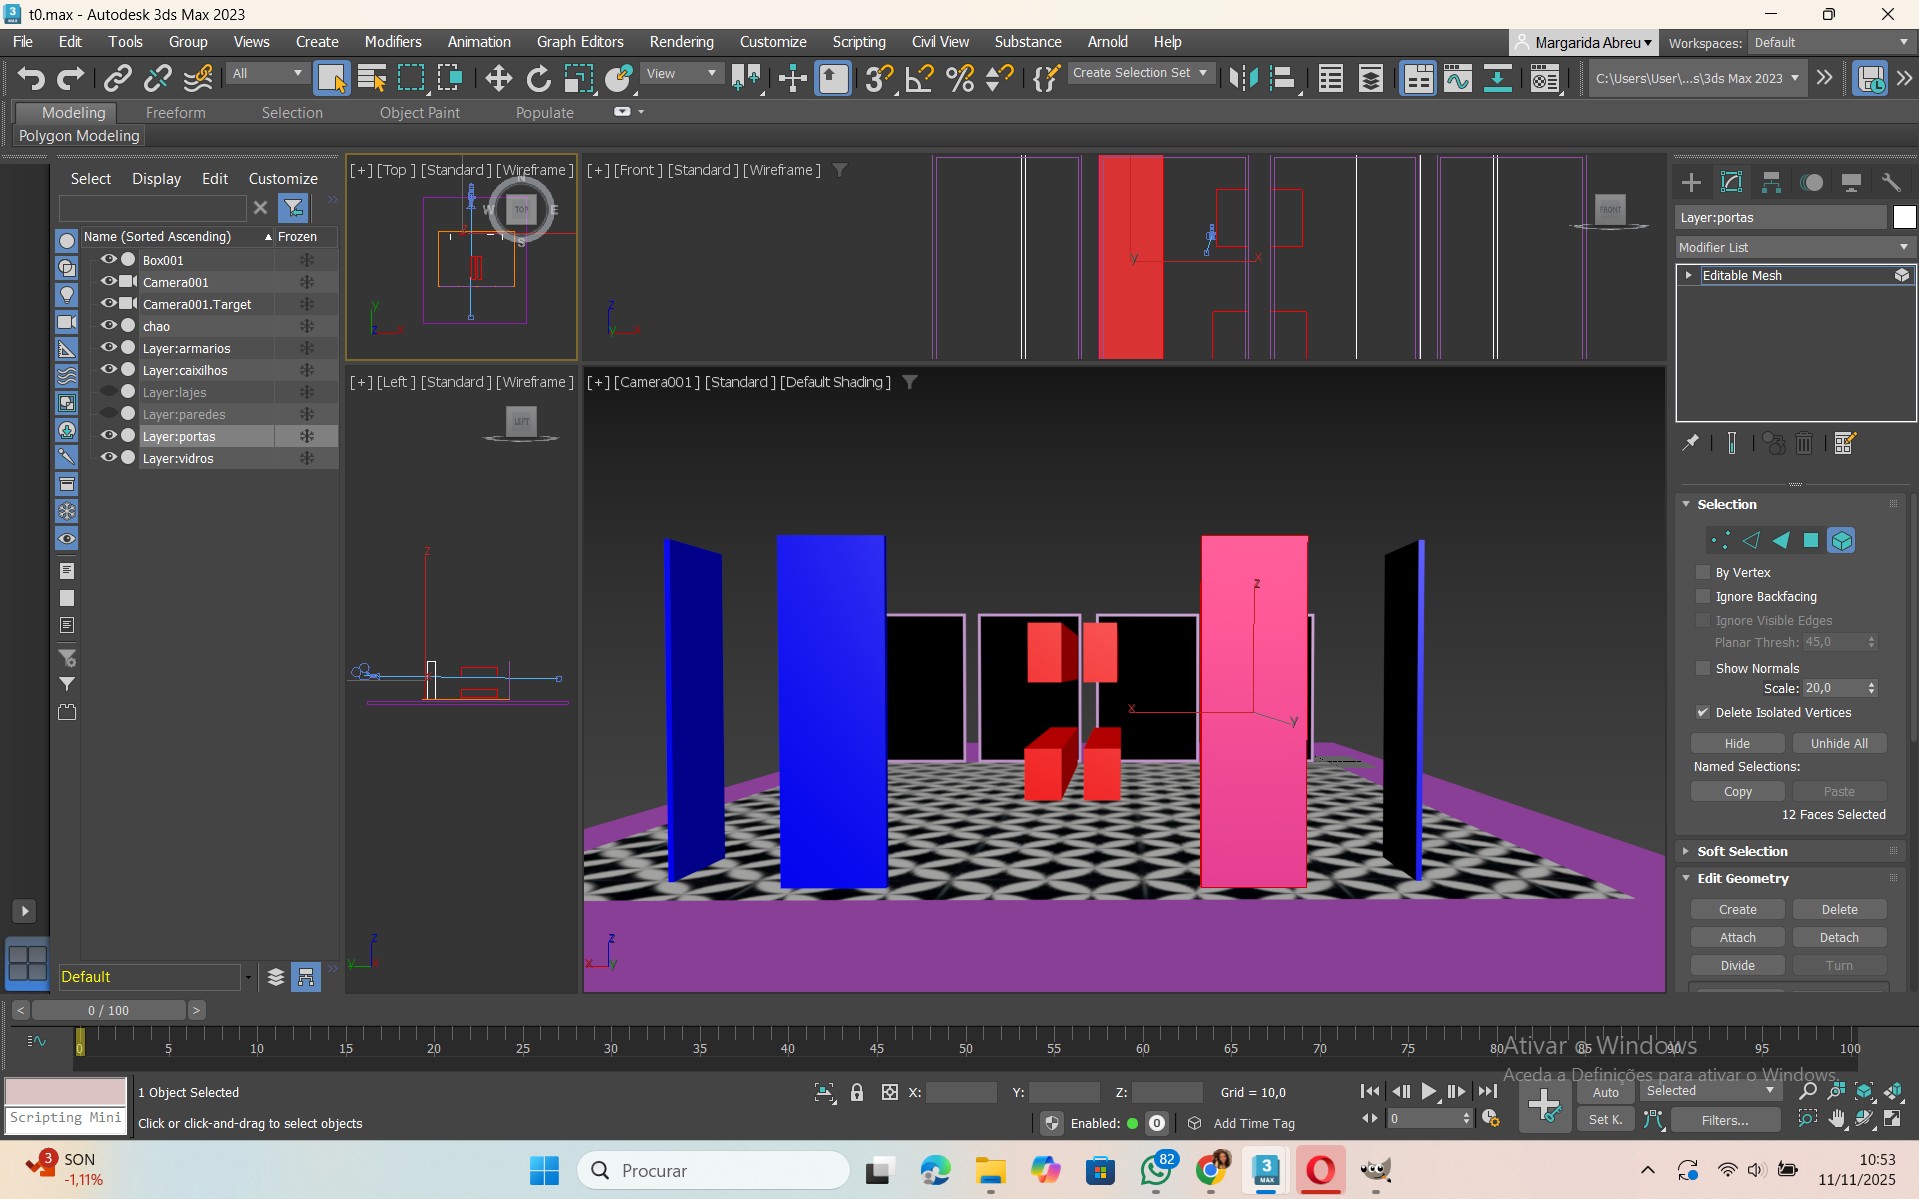Activate the Select and Rotate tool
The height and width of the screenshot is (1199, 1919).
coord(538,78)
